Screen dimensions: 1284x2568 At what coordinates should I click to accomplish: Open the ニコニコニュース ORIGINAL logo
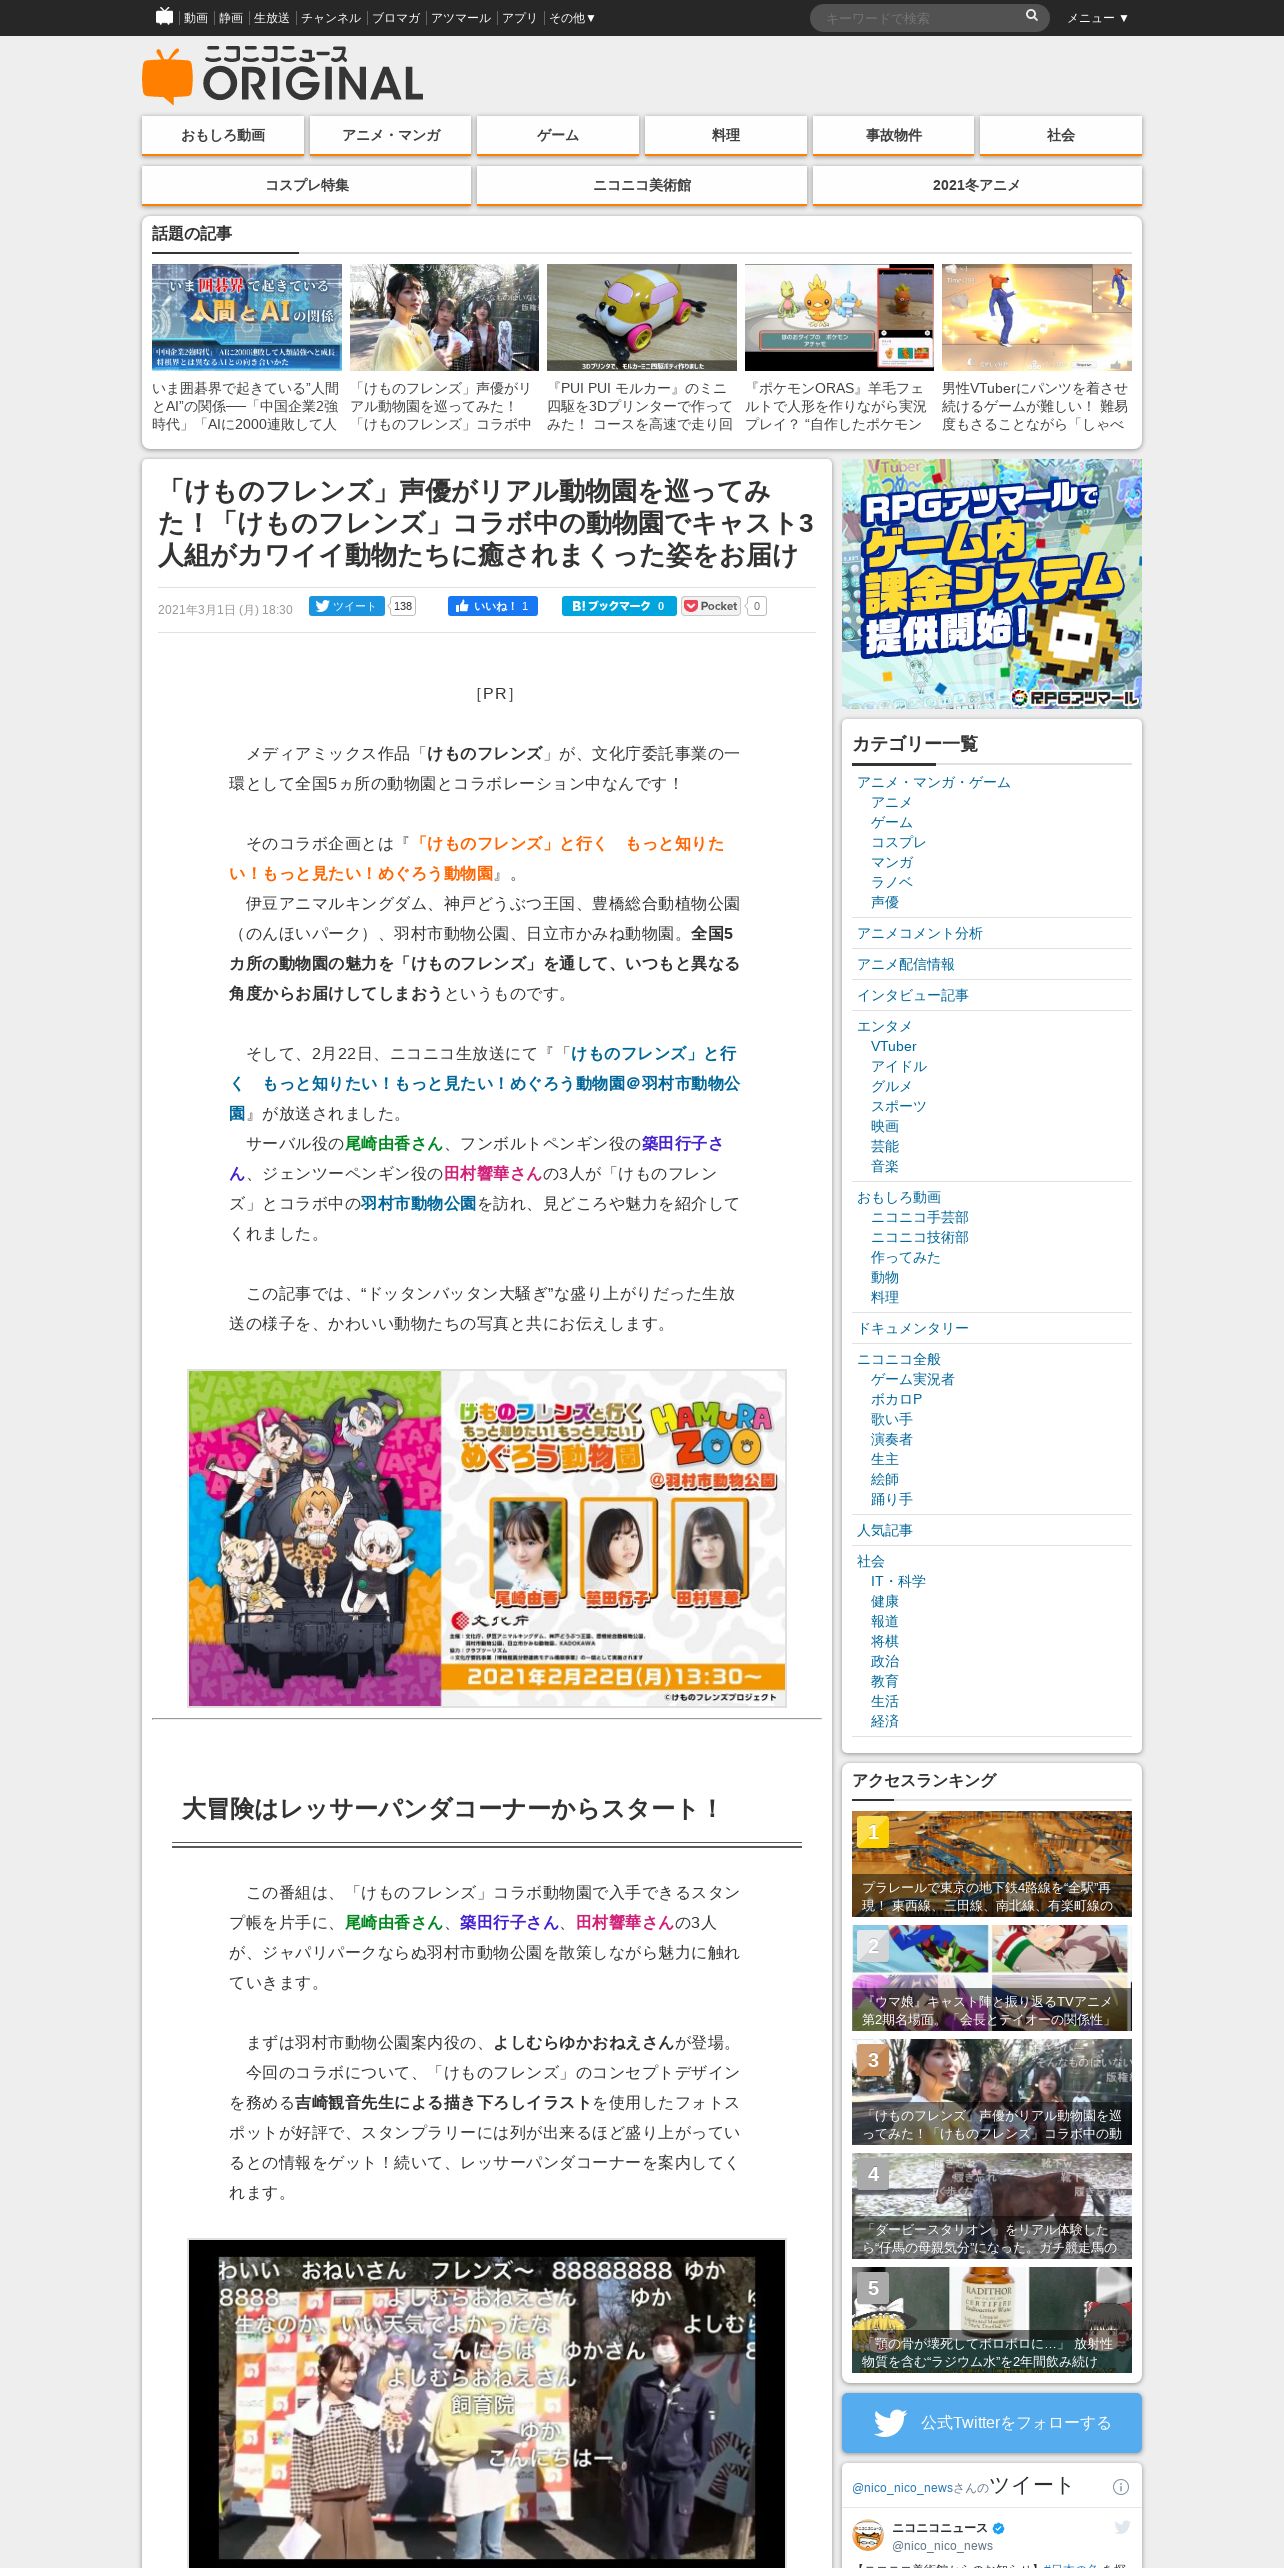coord(283,75)
